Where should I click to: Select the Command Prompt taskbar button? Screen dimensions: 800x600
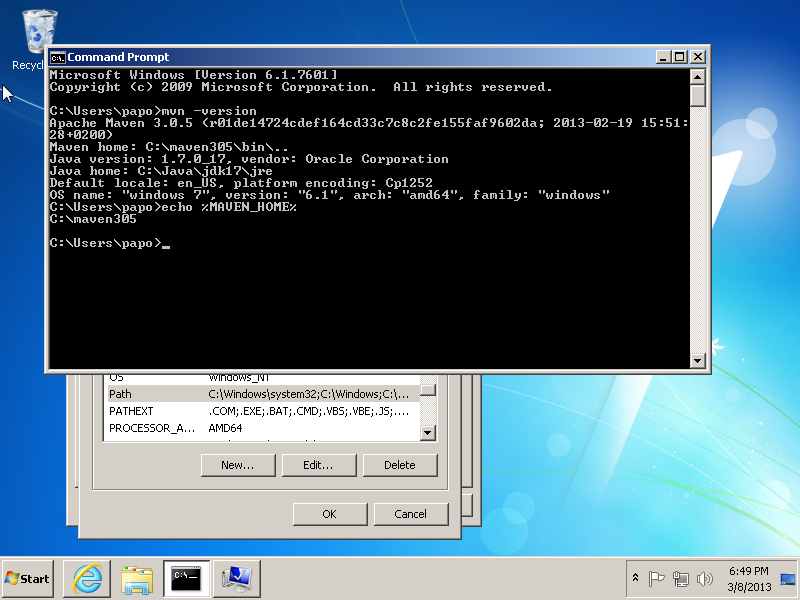tap(186, 579)
